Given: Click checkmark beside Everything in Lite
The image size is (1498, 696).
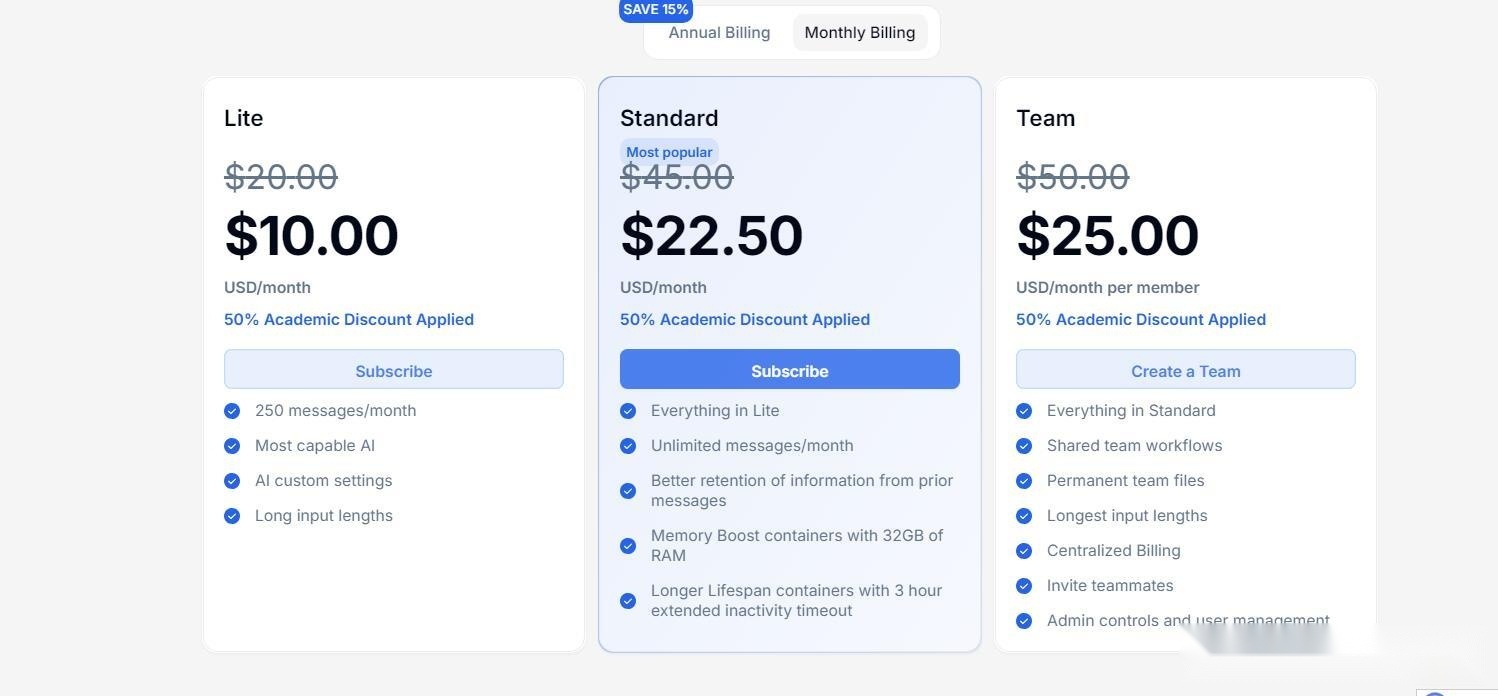Looking at the screenshot, I should point(628,411).
